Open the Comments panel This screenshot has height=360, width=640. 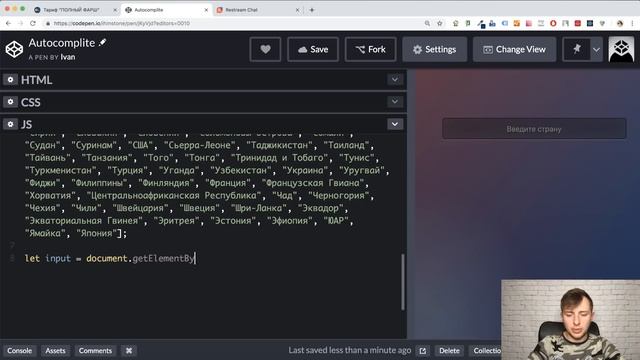click(95, 351)
